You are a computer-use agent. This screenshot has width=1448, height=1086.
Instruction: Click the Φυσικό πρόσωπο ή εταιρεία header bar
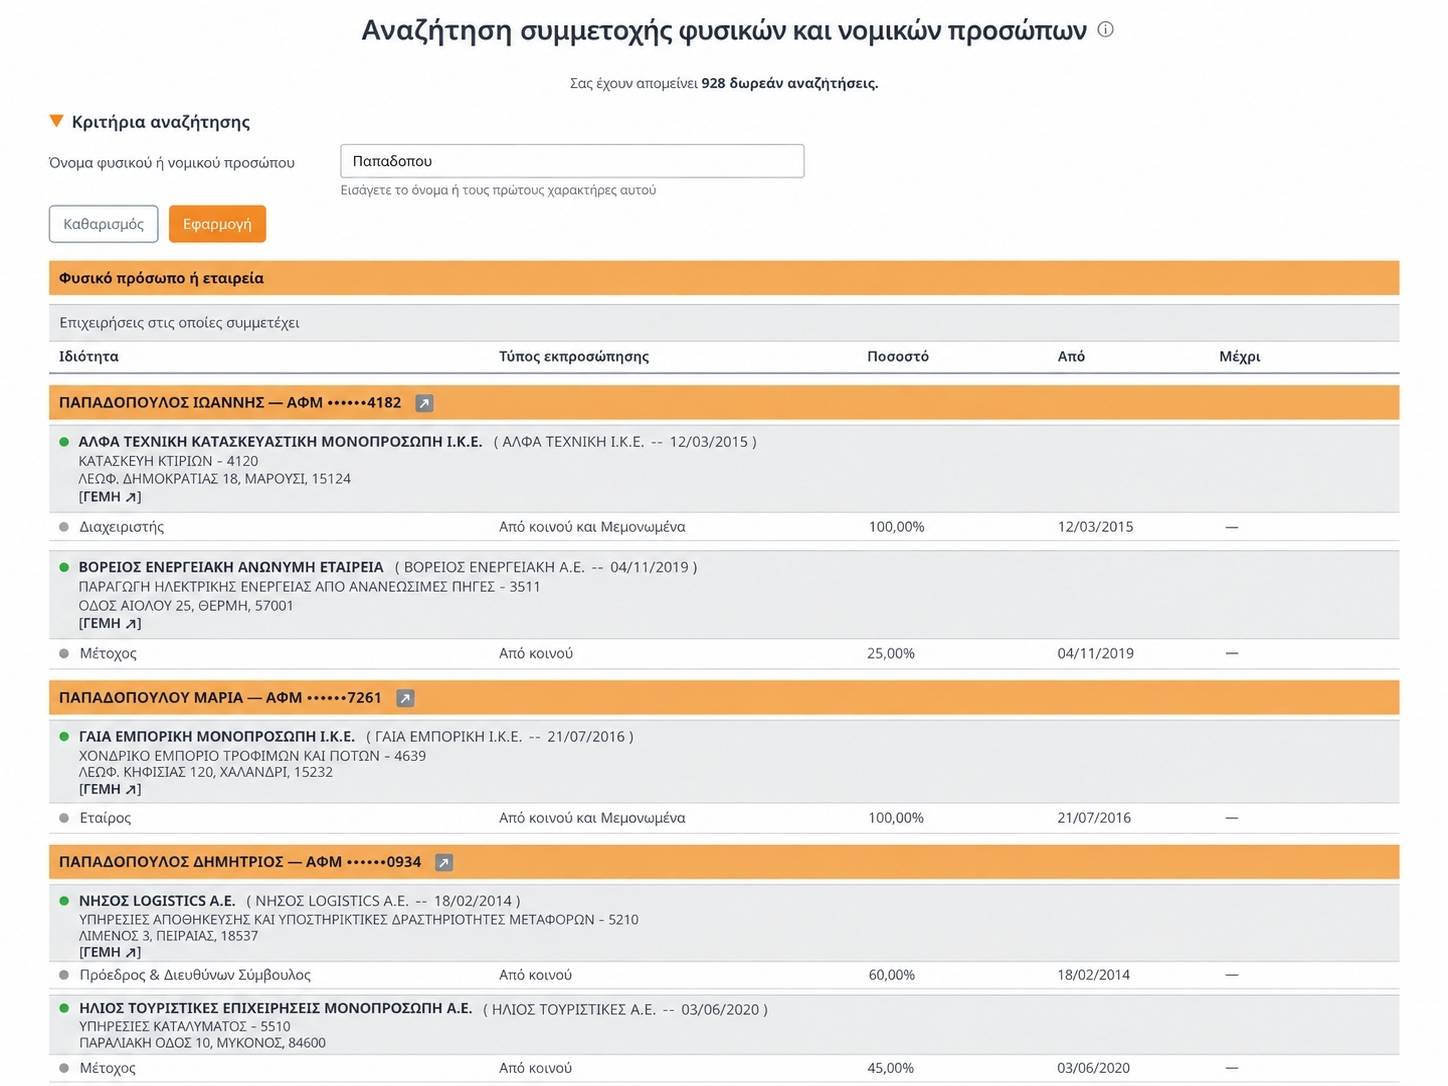click(x=724, y=278)
